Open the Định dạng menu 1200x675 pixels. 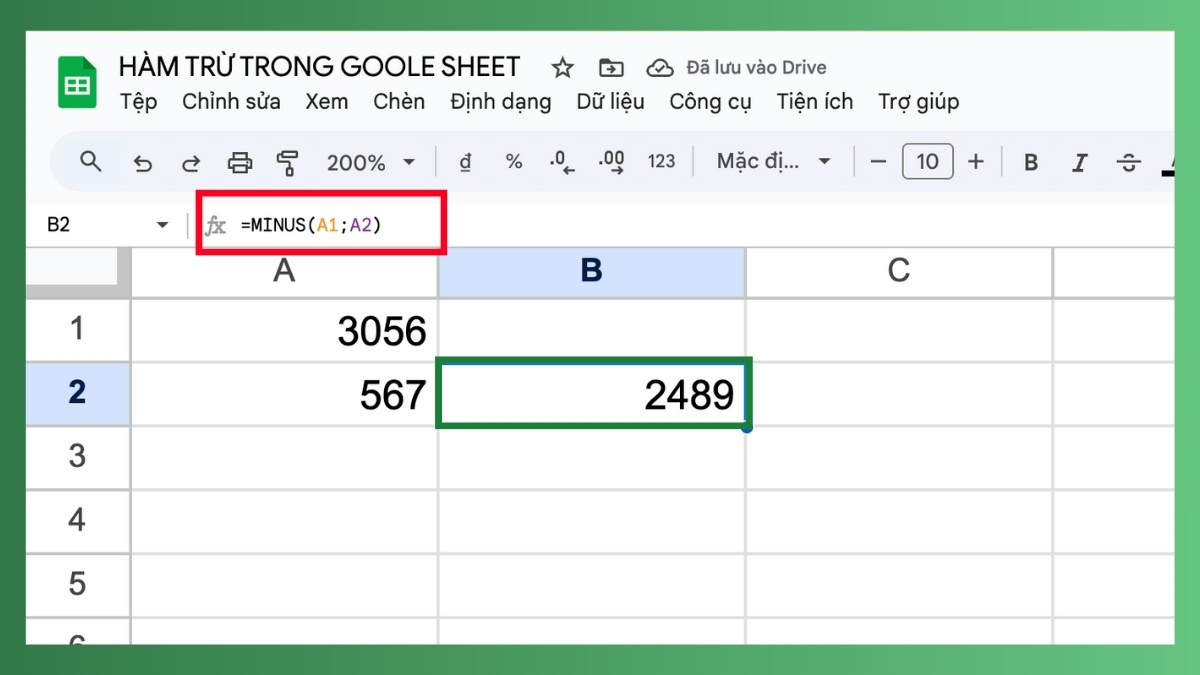tap(500, 101)
